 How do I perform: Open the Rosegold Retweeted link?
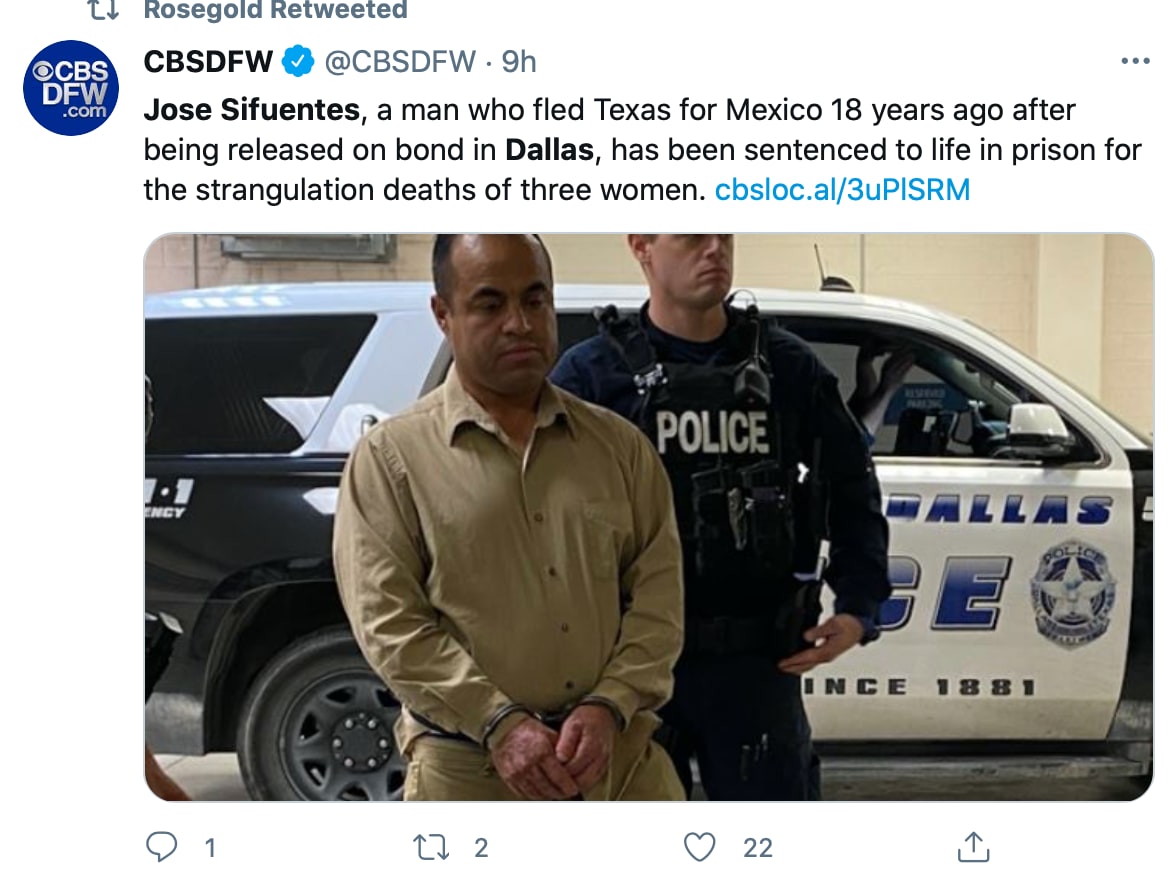[x=275, y=11]
